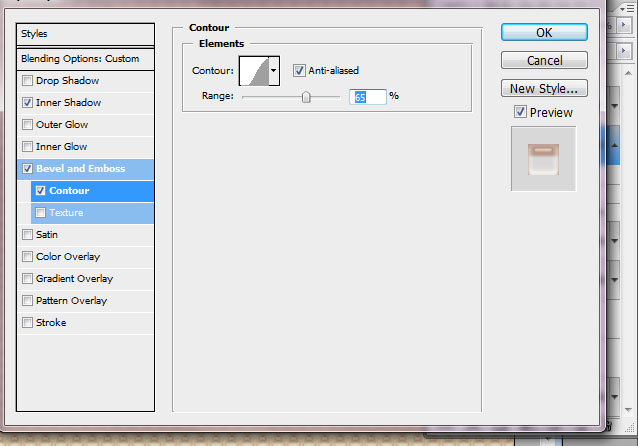Image resolution: width=638 pixels, height=446 pixels.
Task: Select the Stroke effect entry
Action: pos(51,323)
